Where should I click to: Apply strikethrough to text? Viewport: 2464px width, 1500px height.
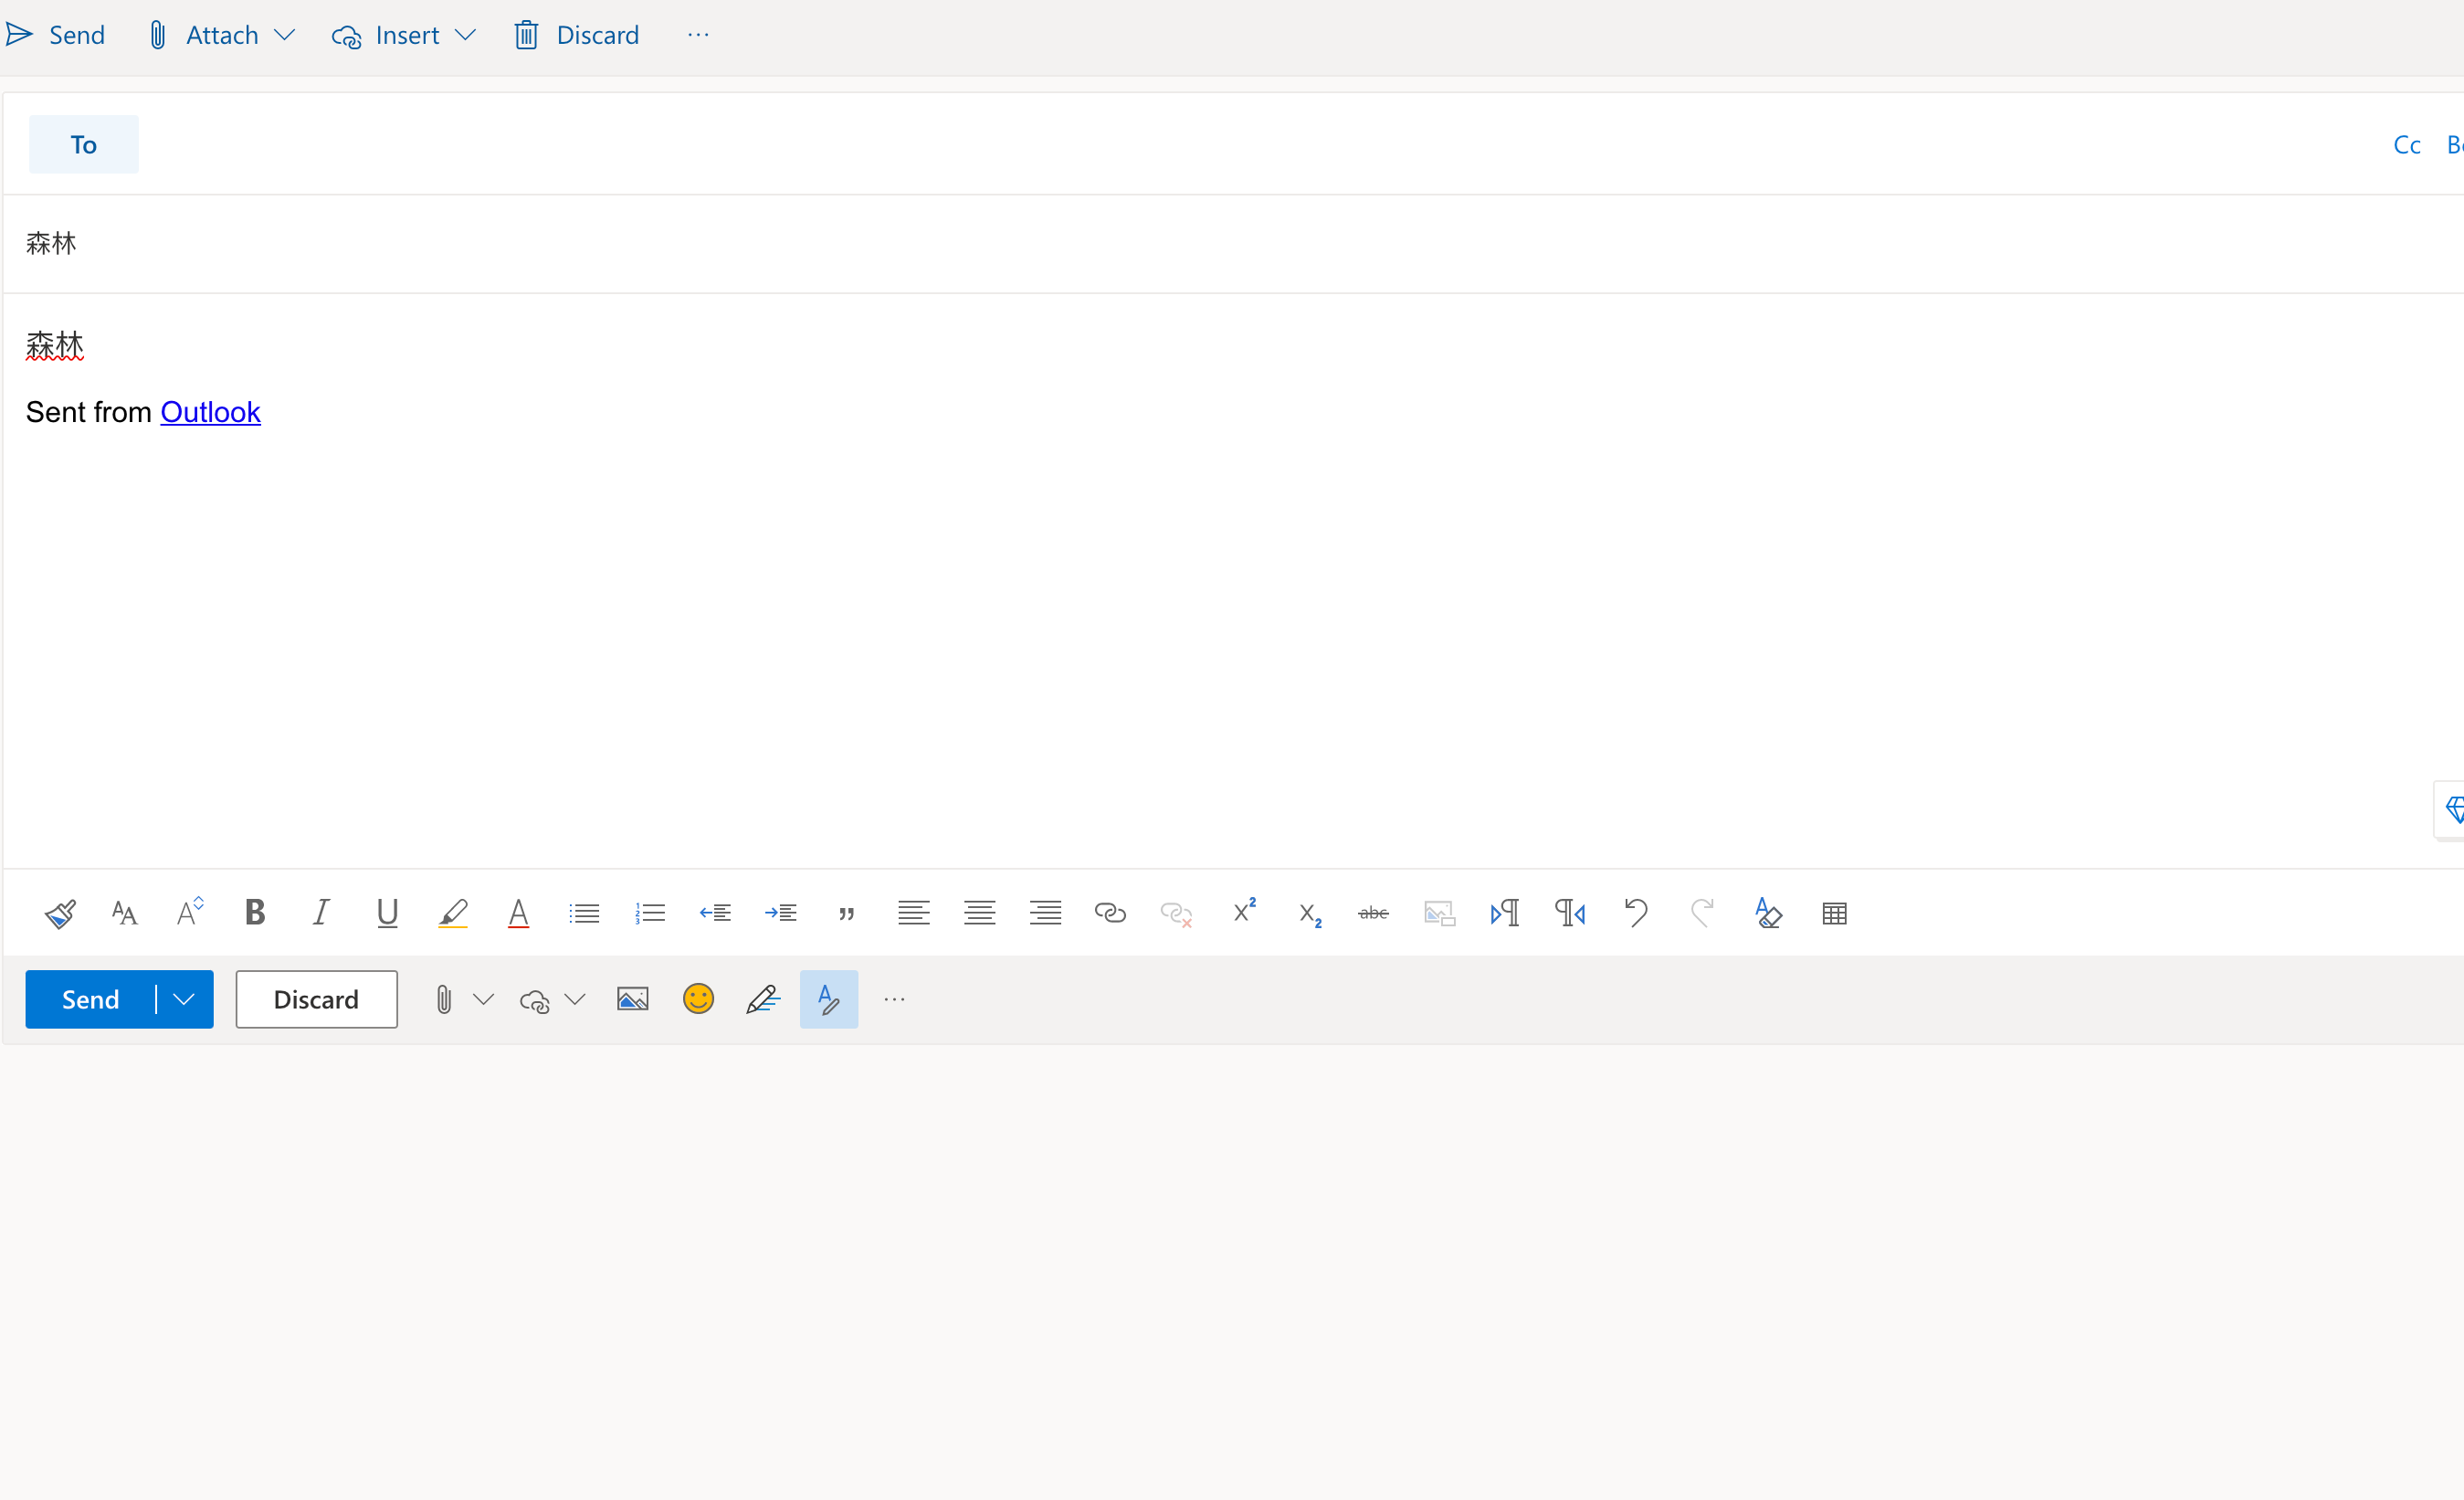click(1372, 912)
